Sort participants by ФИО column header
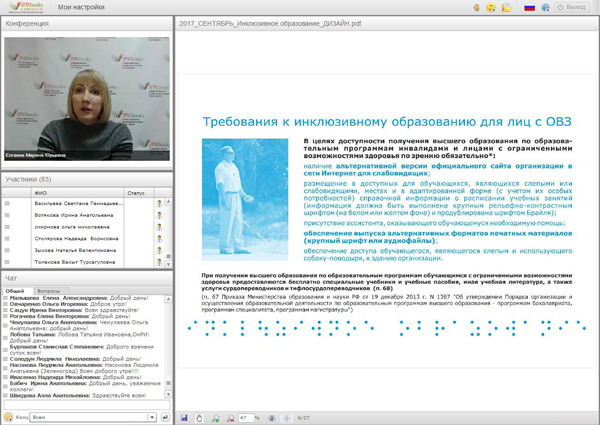This screenshot has height=425, width=600. tap(77, 193)
